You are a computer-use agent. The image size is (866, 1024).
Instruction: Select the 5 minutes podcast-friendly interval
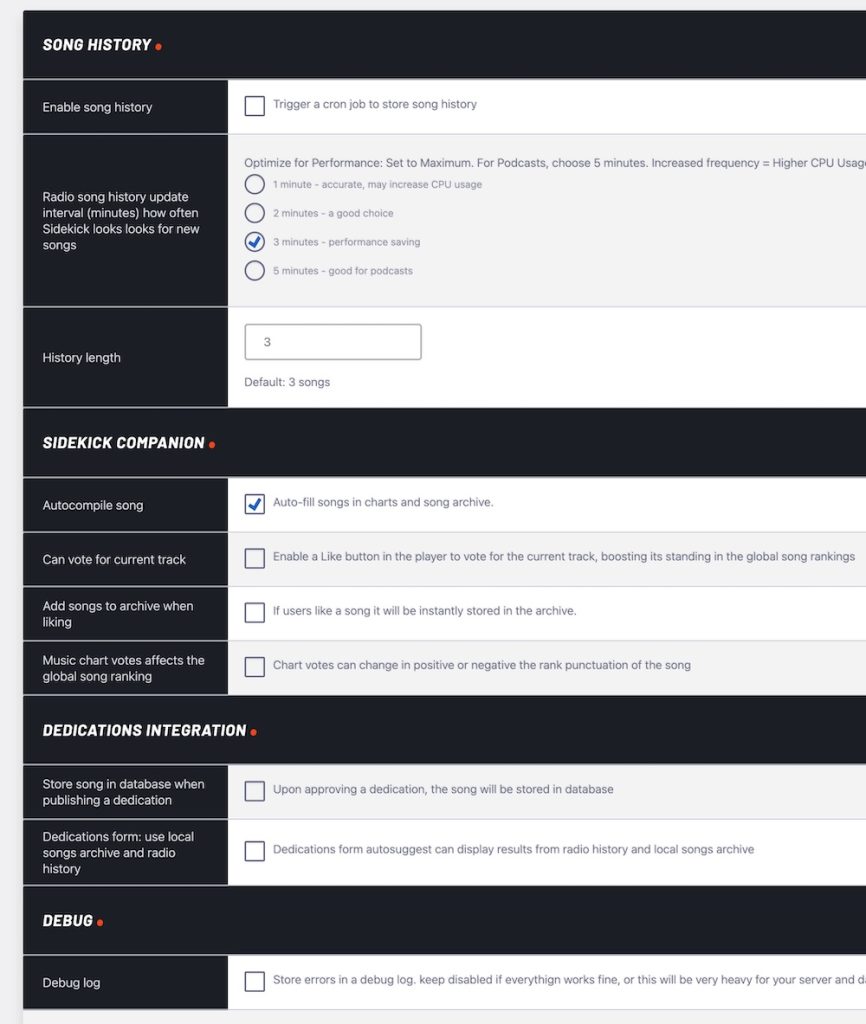pyautogui.click(x=255, y=271)
